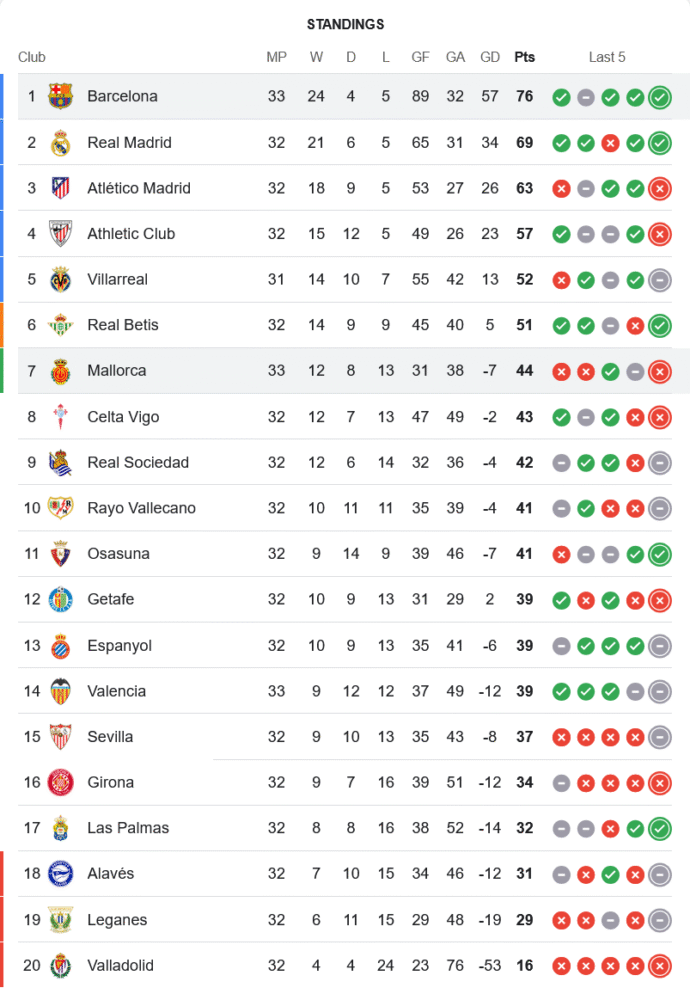
Task: Click the Last 5 column header
Action: pos(607,57)
